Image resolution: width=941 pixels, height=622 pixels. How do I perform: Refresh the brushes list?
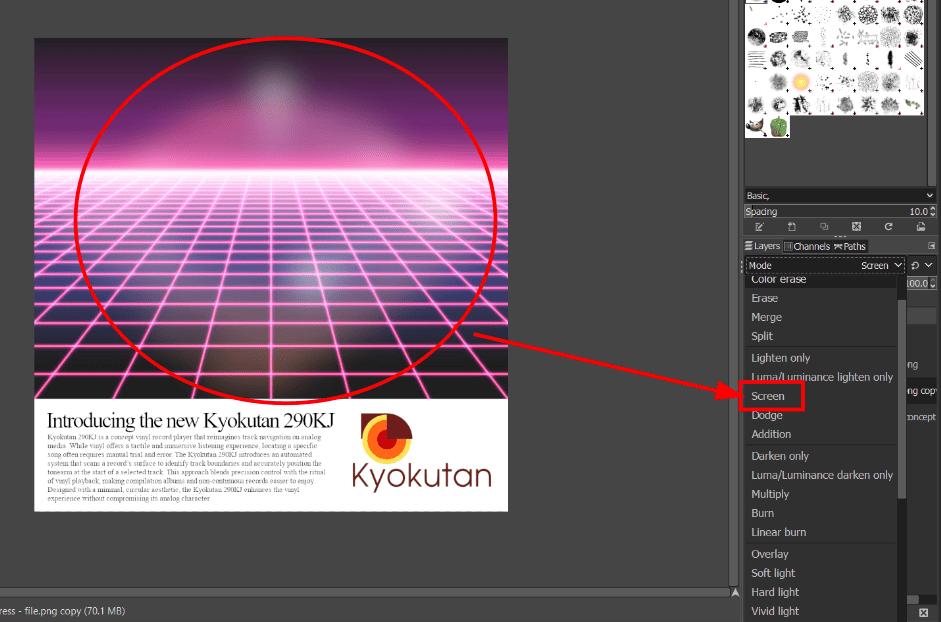(889, 226)
